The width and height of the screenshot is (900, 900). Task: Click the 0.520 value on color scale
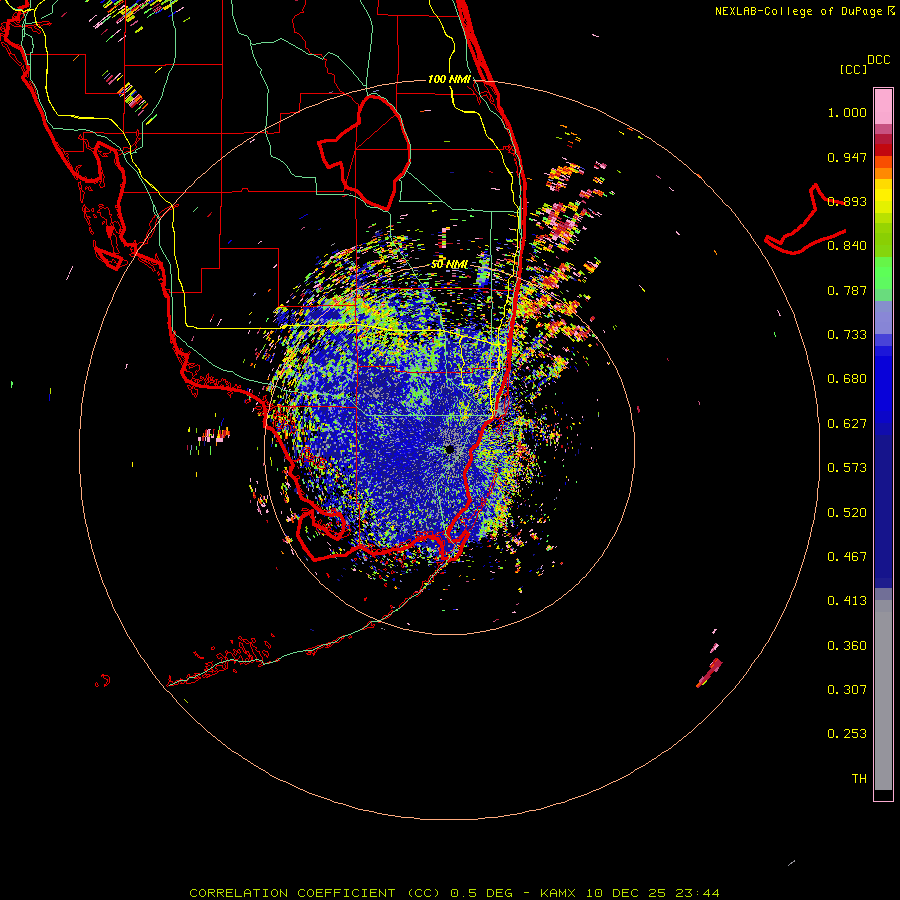pos(847,513)
